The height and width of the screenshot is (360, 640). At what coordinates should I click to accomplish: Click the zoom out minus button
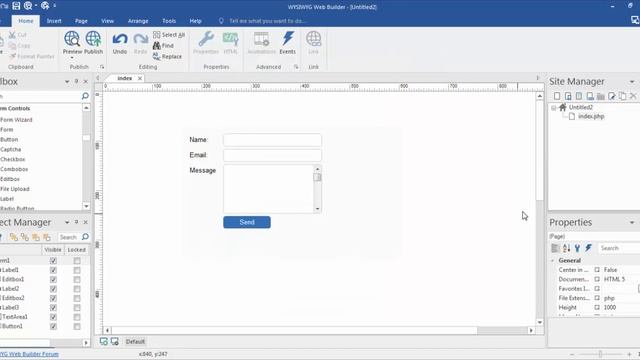coord(572,354)
